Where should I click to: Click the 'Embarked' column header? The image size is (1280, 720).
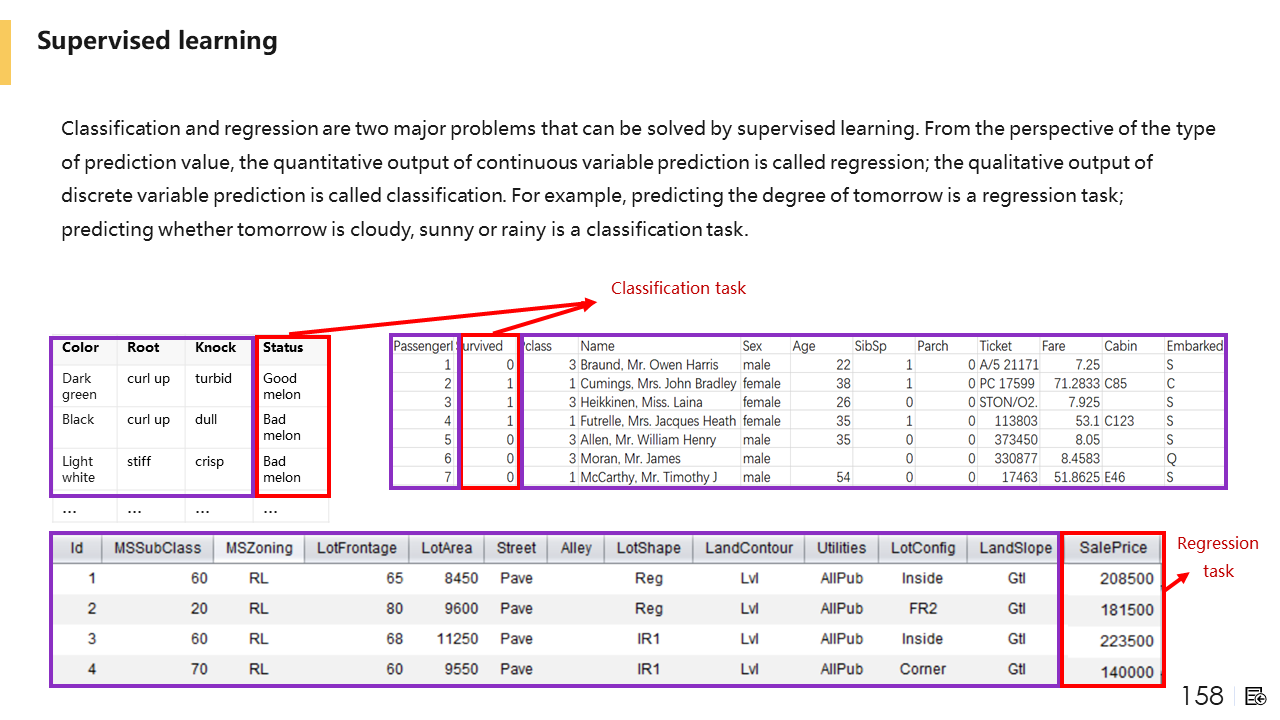click(x=1194, y=346)
